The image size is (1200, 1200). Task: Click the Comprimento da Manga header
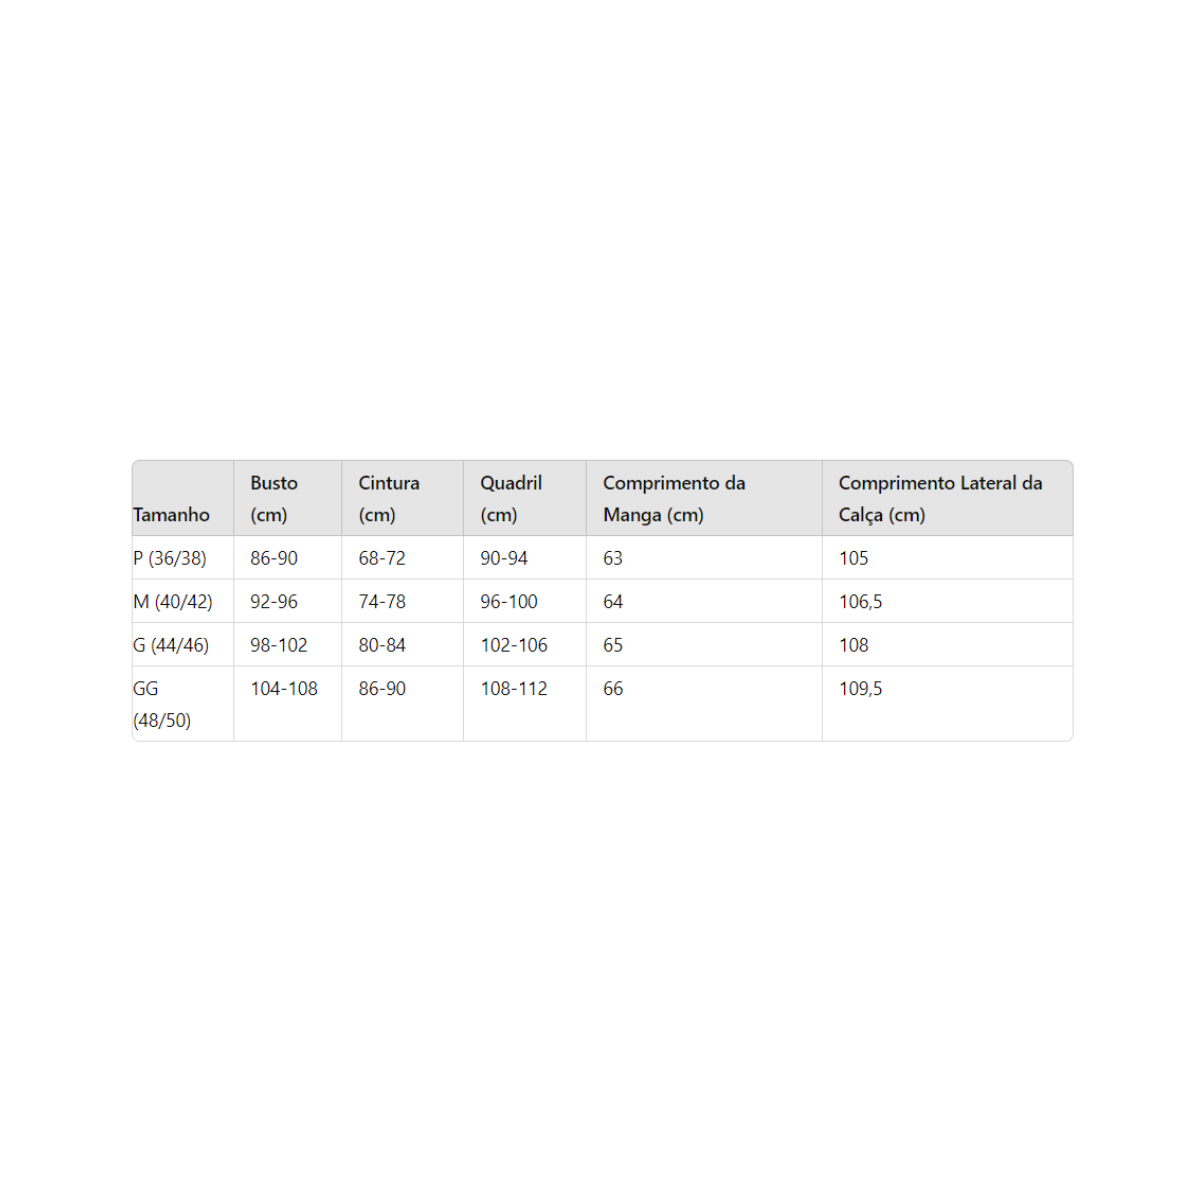point(674,498)
